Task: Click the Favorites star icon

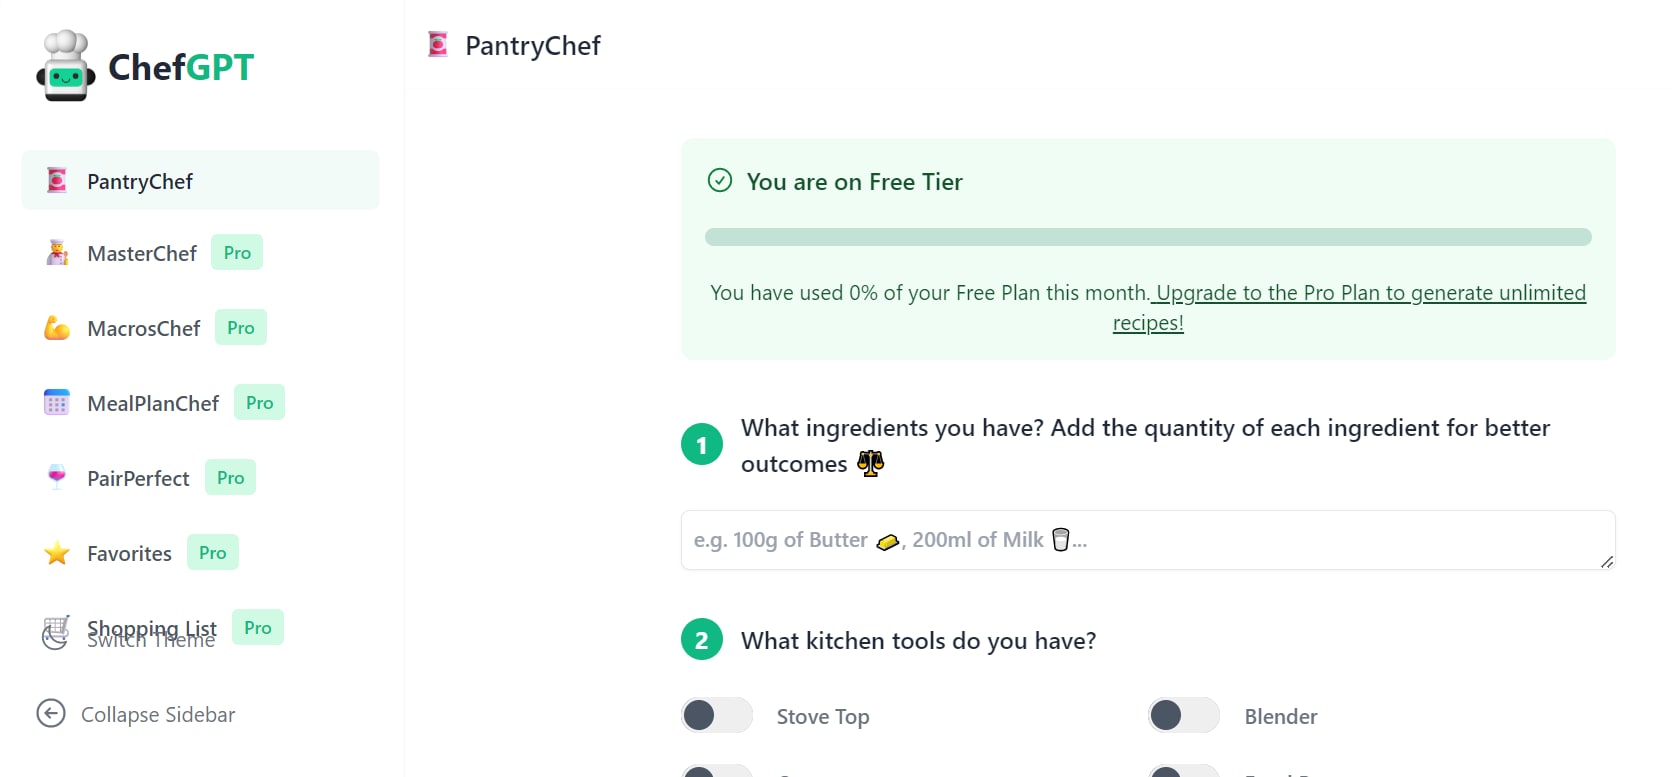Action: [x=57, y=553]
